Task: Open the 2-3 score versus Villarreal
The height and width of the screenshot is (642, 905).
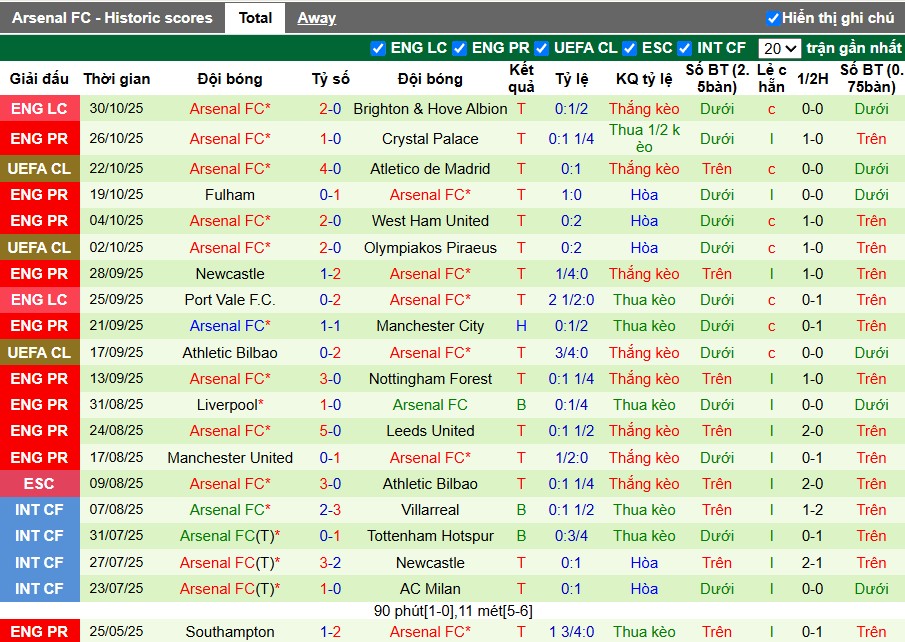Action: coord(330,510)
